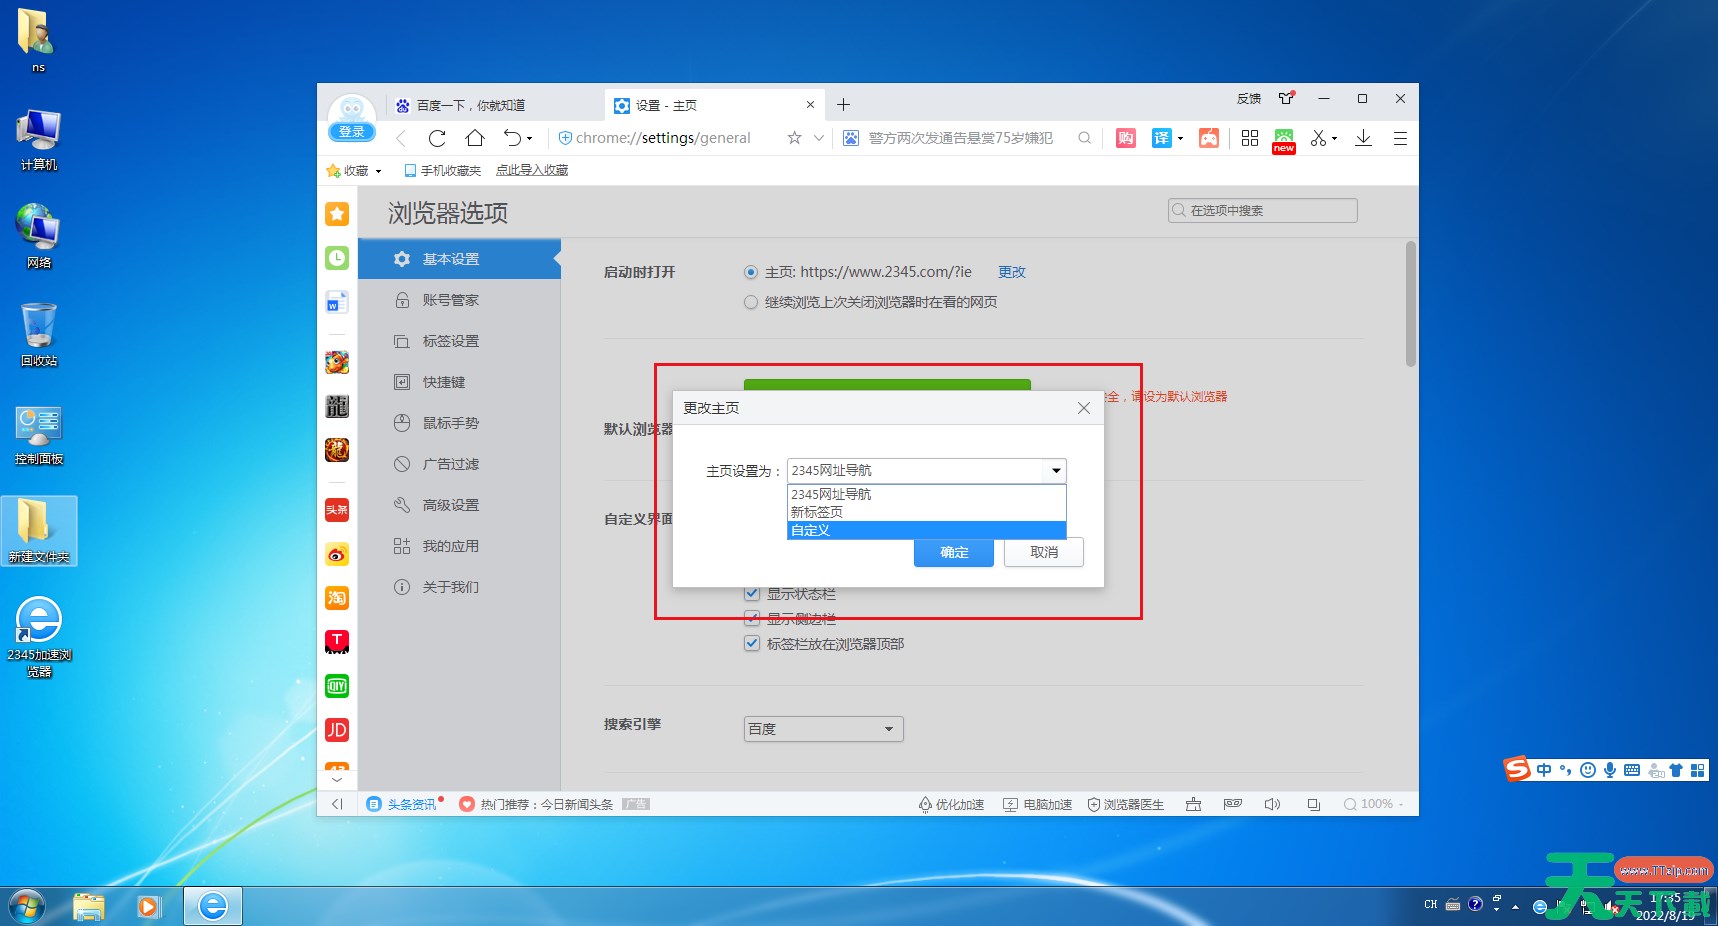1718x926 pixels.
Task: Uncheck 显示状态栏 checkbox
Action: pos(752,593)
